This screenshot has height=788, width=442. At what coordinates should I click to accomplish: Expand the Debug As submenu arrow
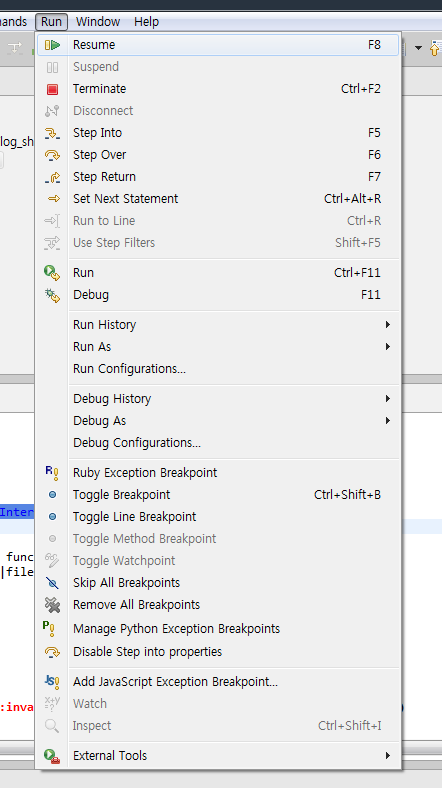[388, 421]
